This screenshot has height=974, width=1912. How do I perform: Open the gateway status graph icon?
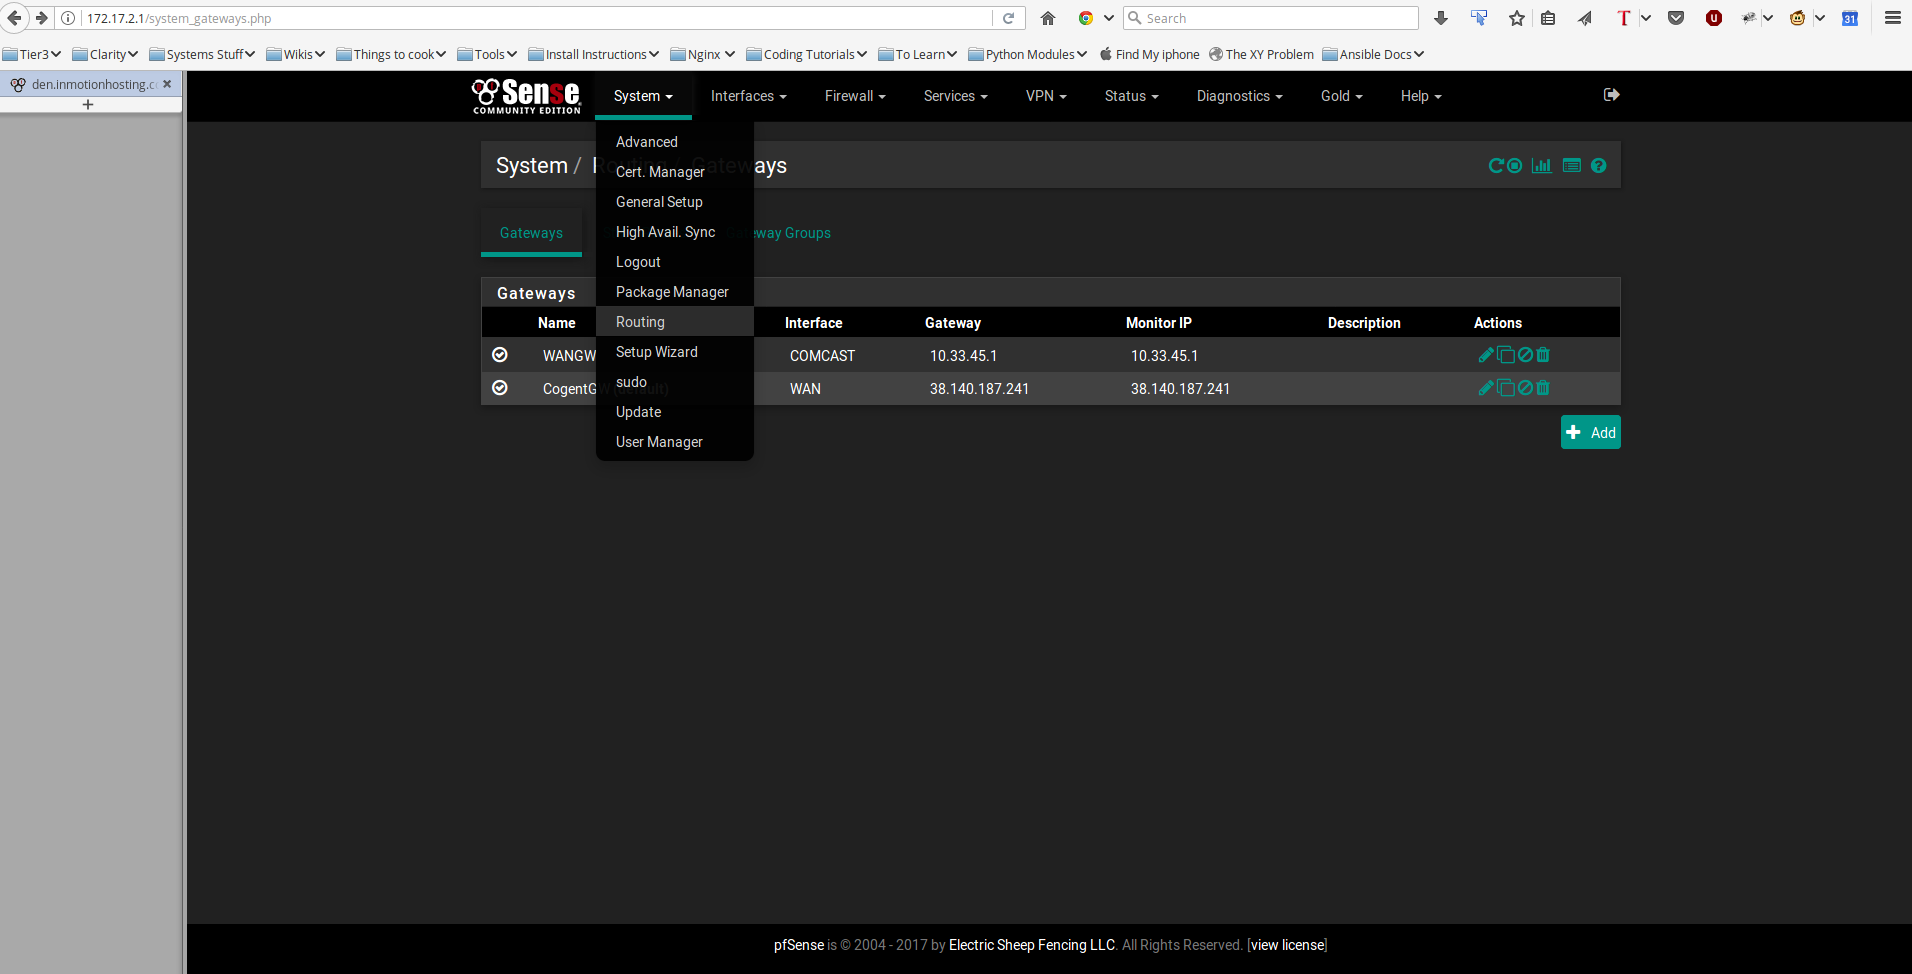(x=1542, y=166)
